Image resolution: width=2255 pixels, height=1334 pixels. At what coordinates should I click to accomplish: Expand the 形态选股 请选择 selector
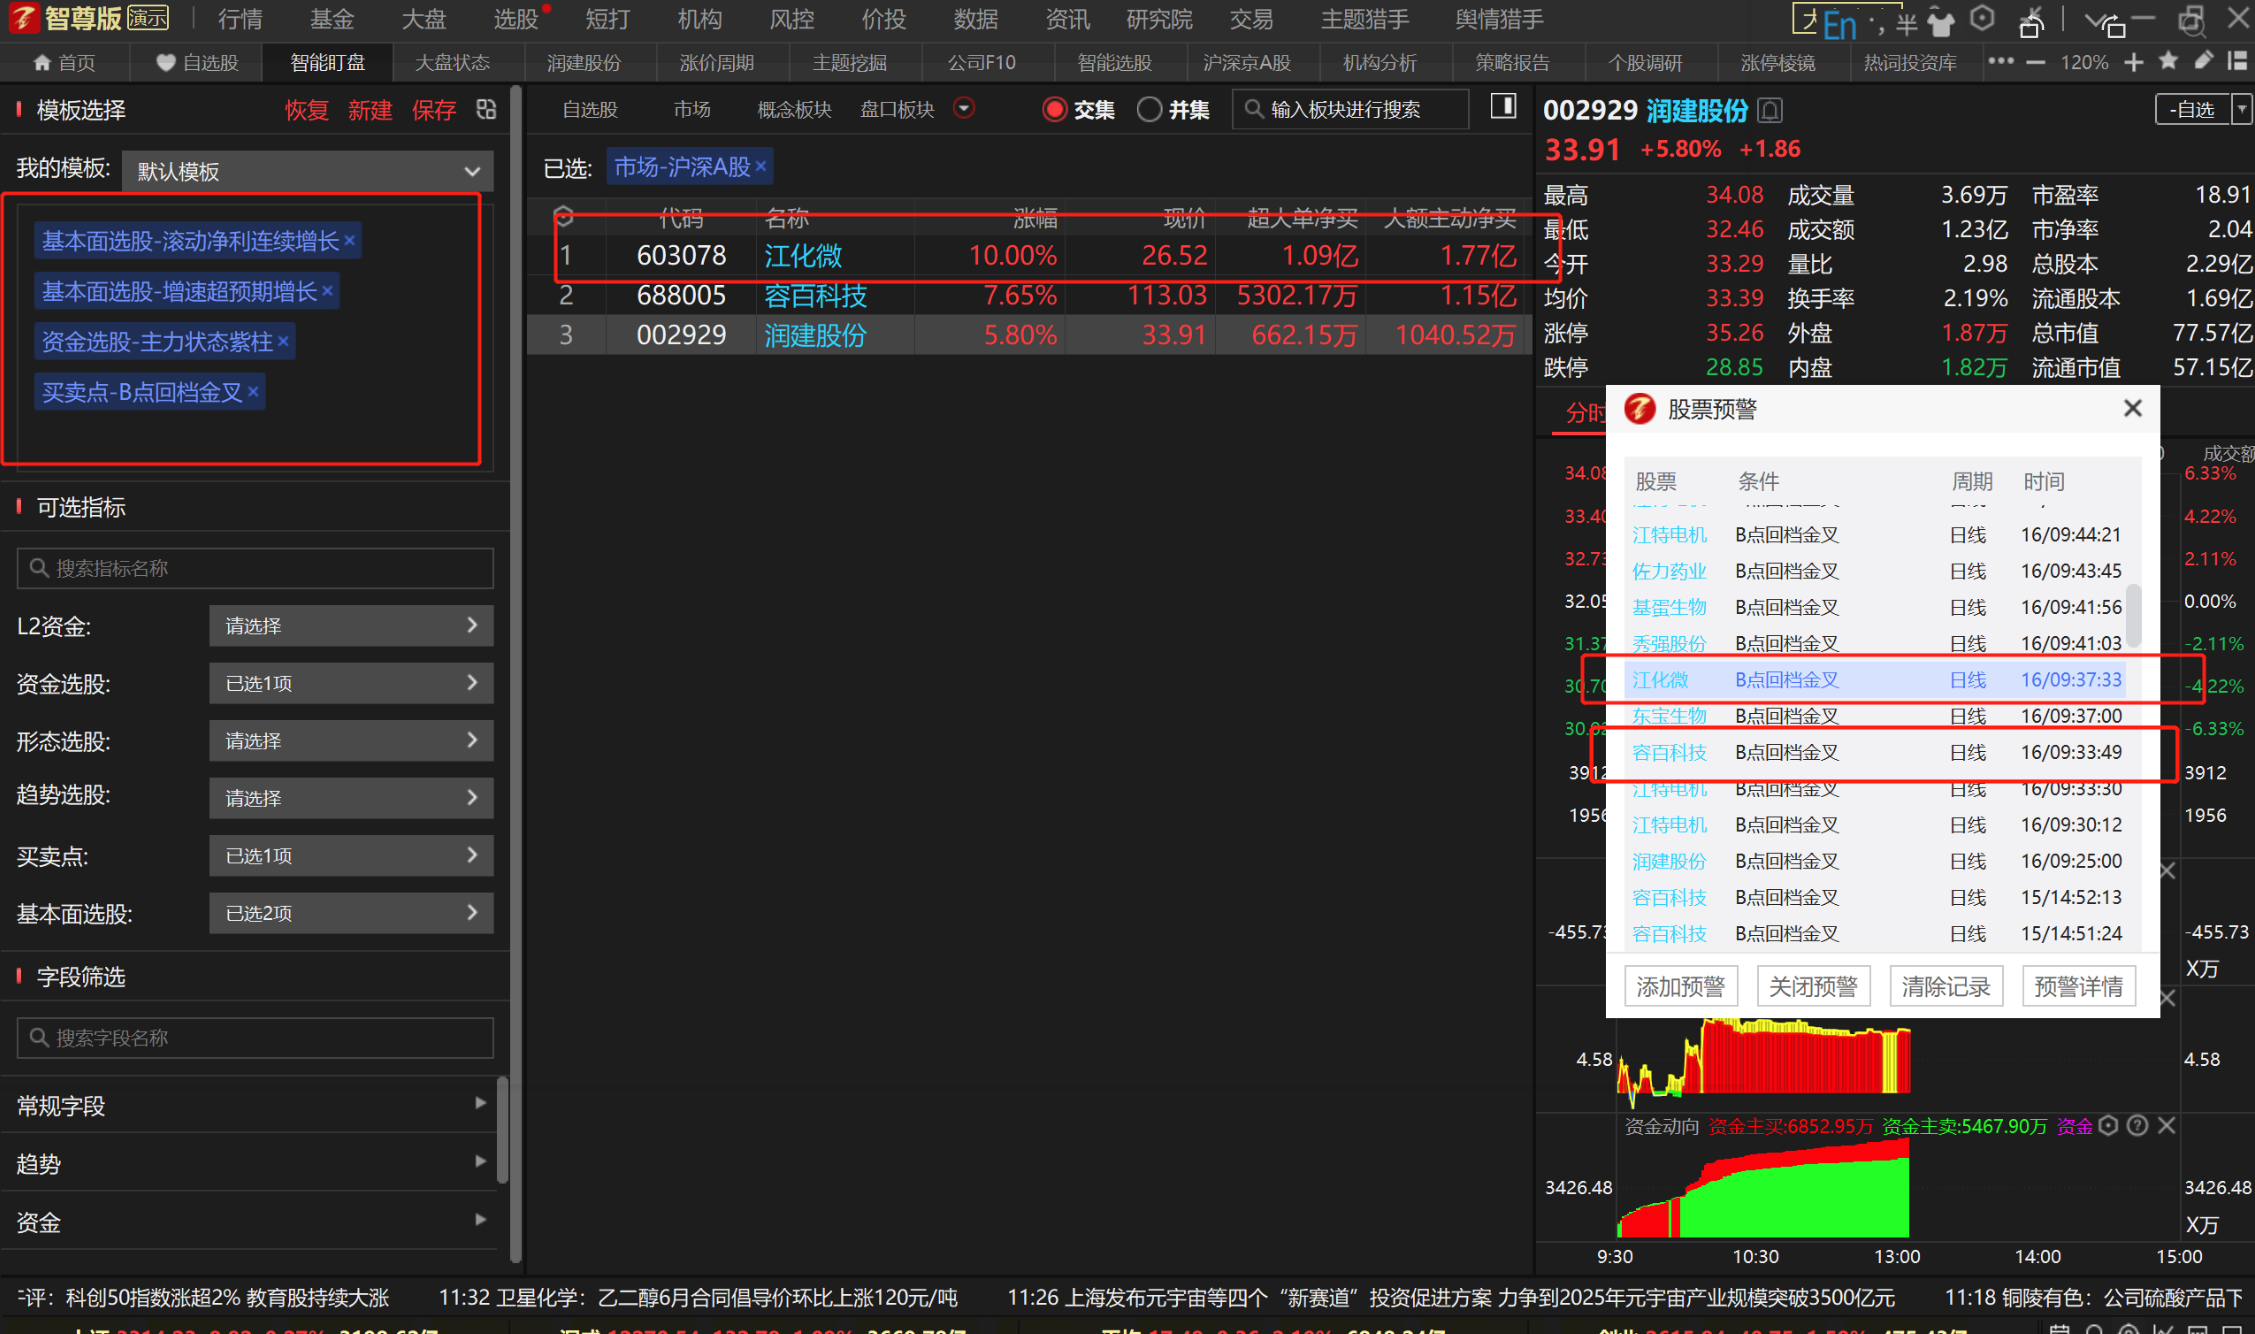point(351,741)
